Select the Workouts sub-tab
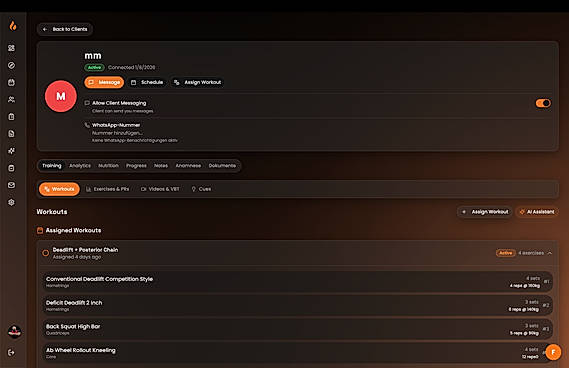The width and height of the screenshot is (569, 368). (x=59, y=189)
